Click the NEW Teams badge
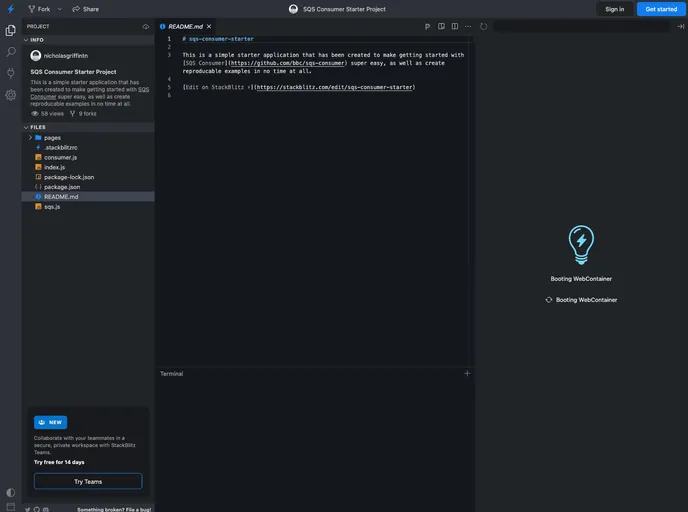 (x=50, y=422)
